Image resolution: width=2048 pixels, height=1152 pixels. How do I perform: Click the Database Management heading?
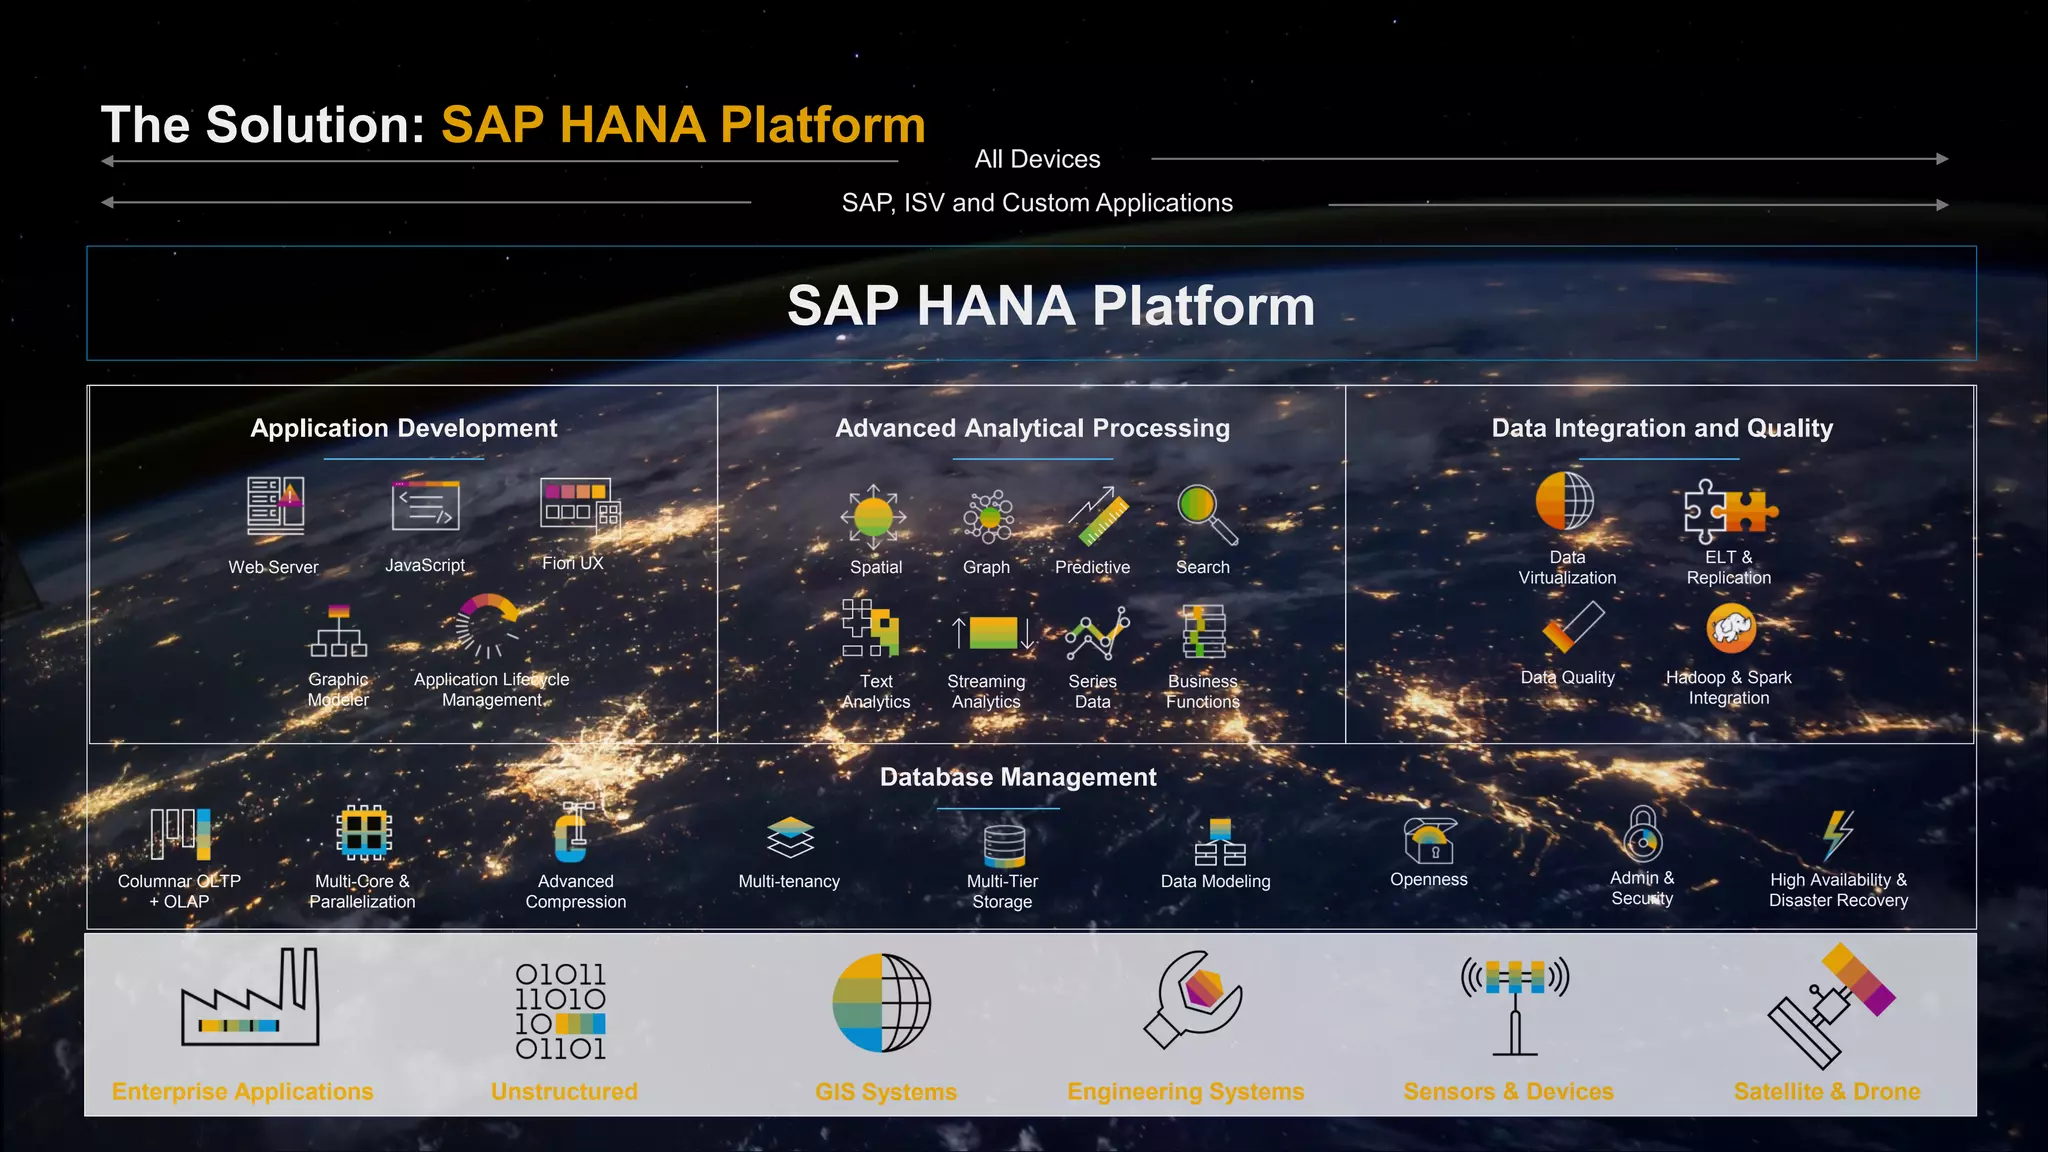[x=1018, y=777]
